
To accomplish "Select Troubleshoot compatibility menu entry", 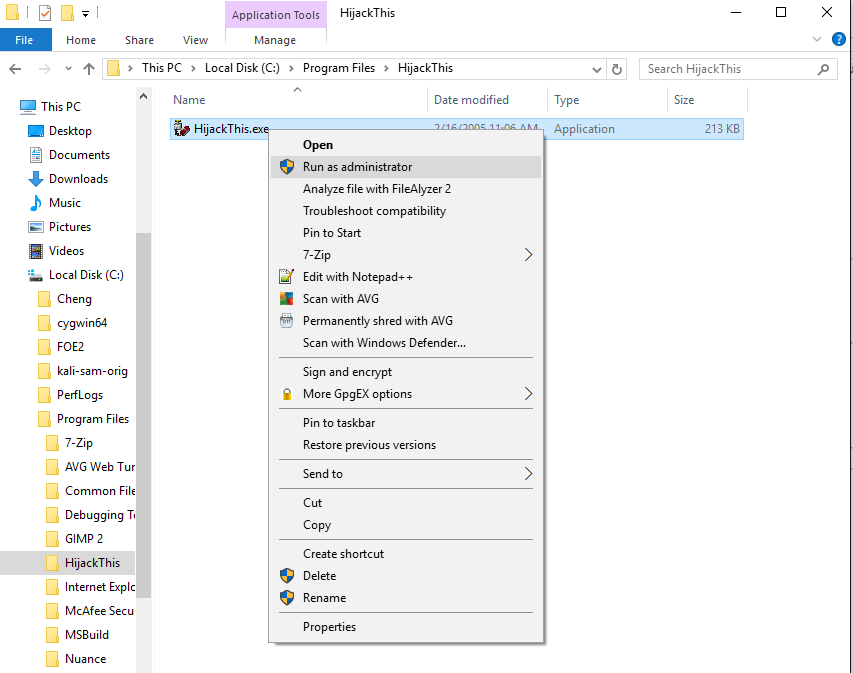I will [374, 211].
